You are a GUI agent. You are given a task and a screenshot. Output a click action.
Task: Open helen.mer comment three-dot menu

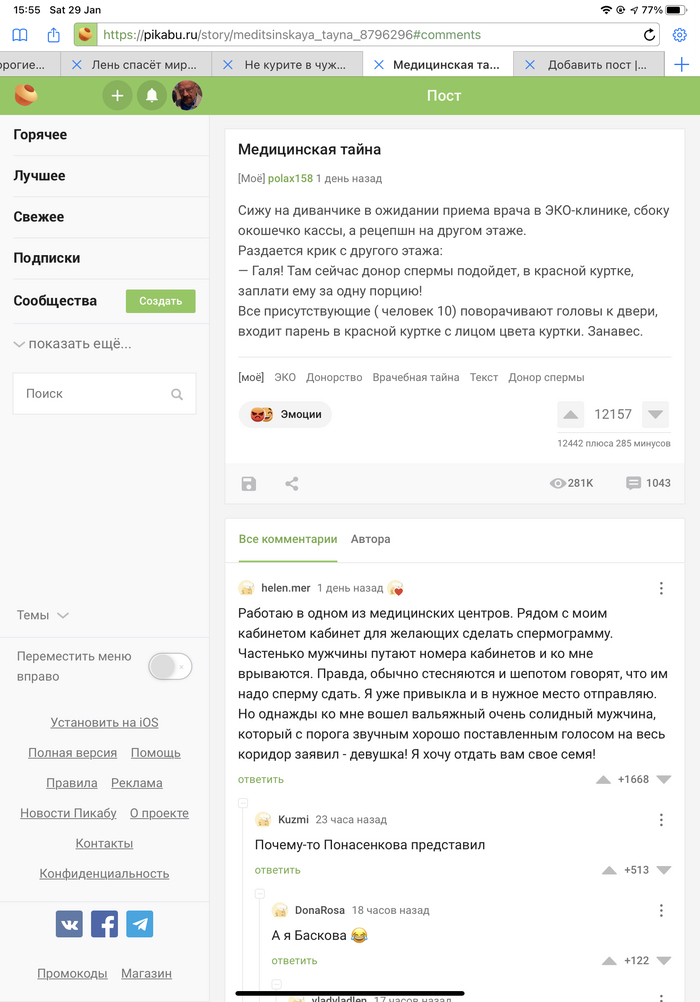[x=661, y=589]
